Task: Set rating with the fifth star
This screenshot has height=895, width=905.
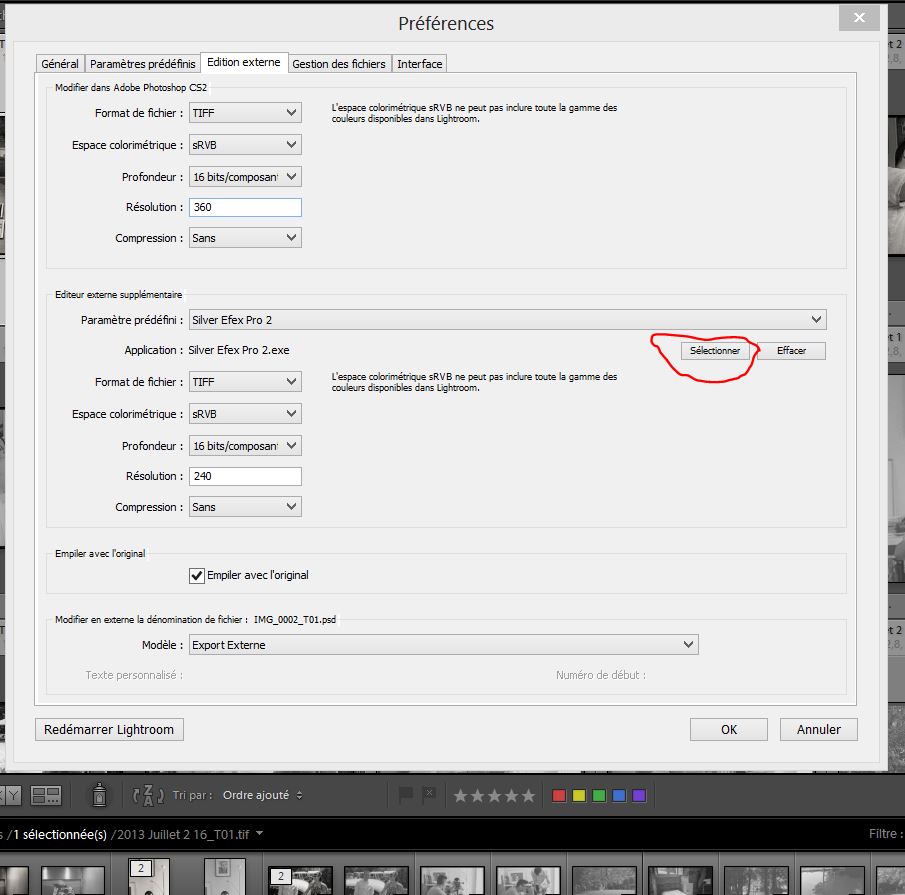Action: pyautogui.click(x=527, y=796)
